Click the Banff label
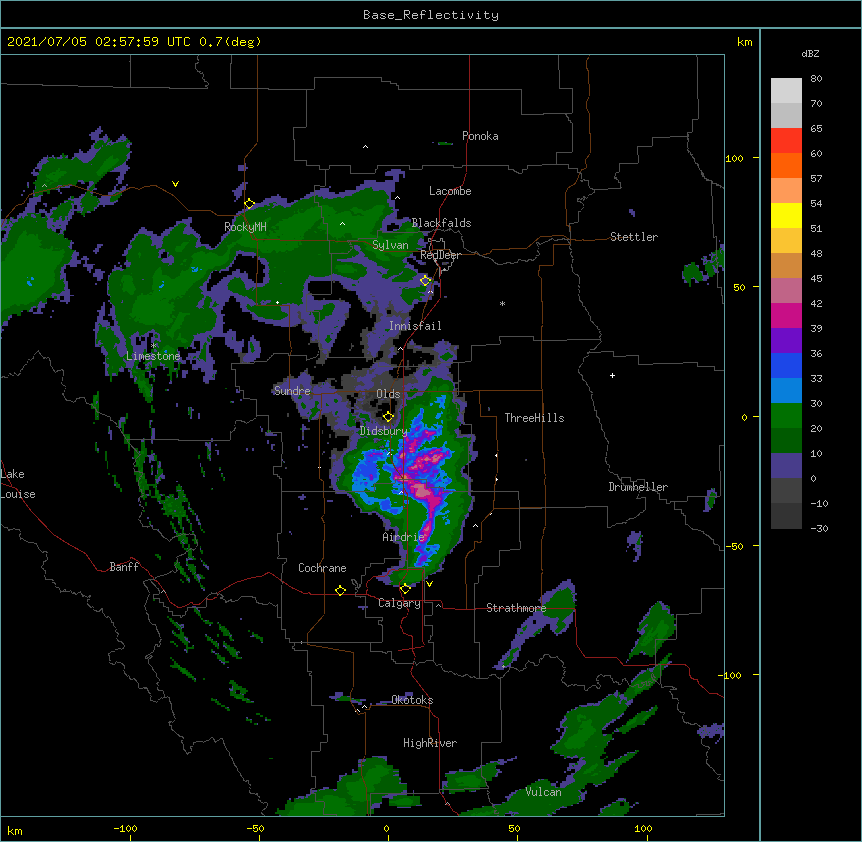862x842 pixels. [124, 567]
